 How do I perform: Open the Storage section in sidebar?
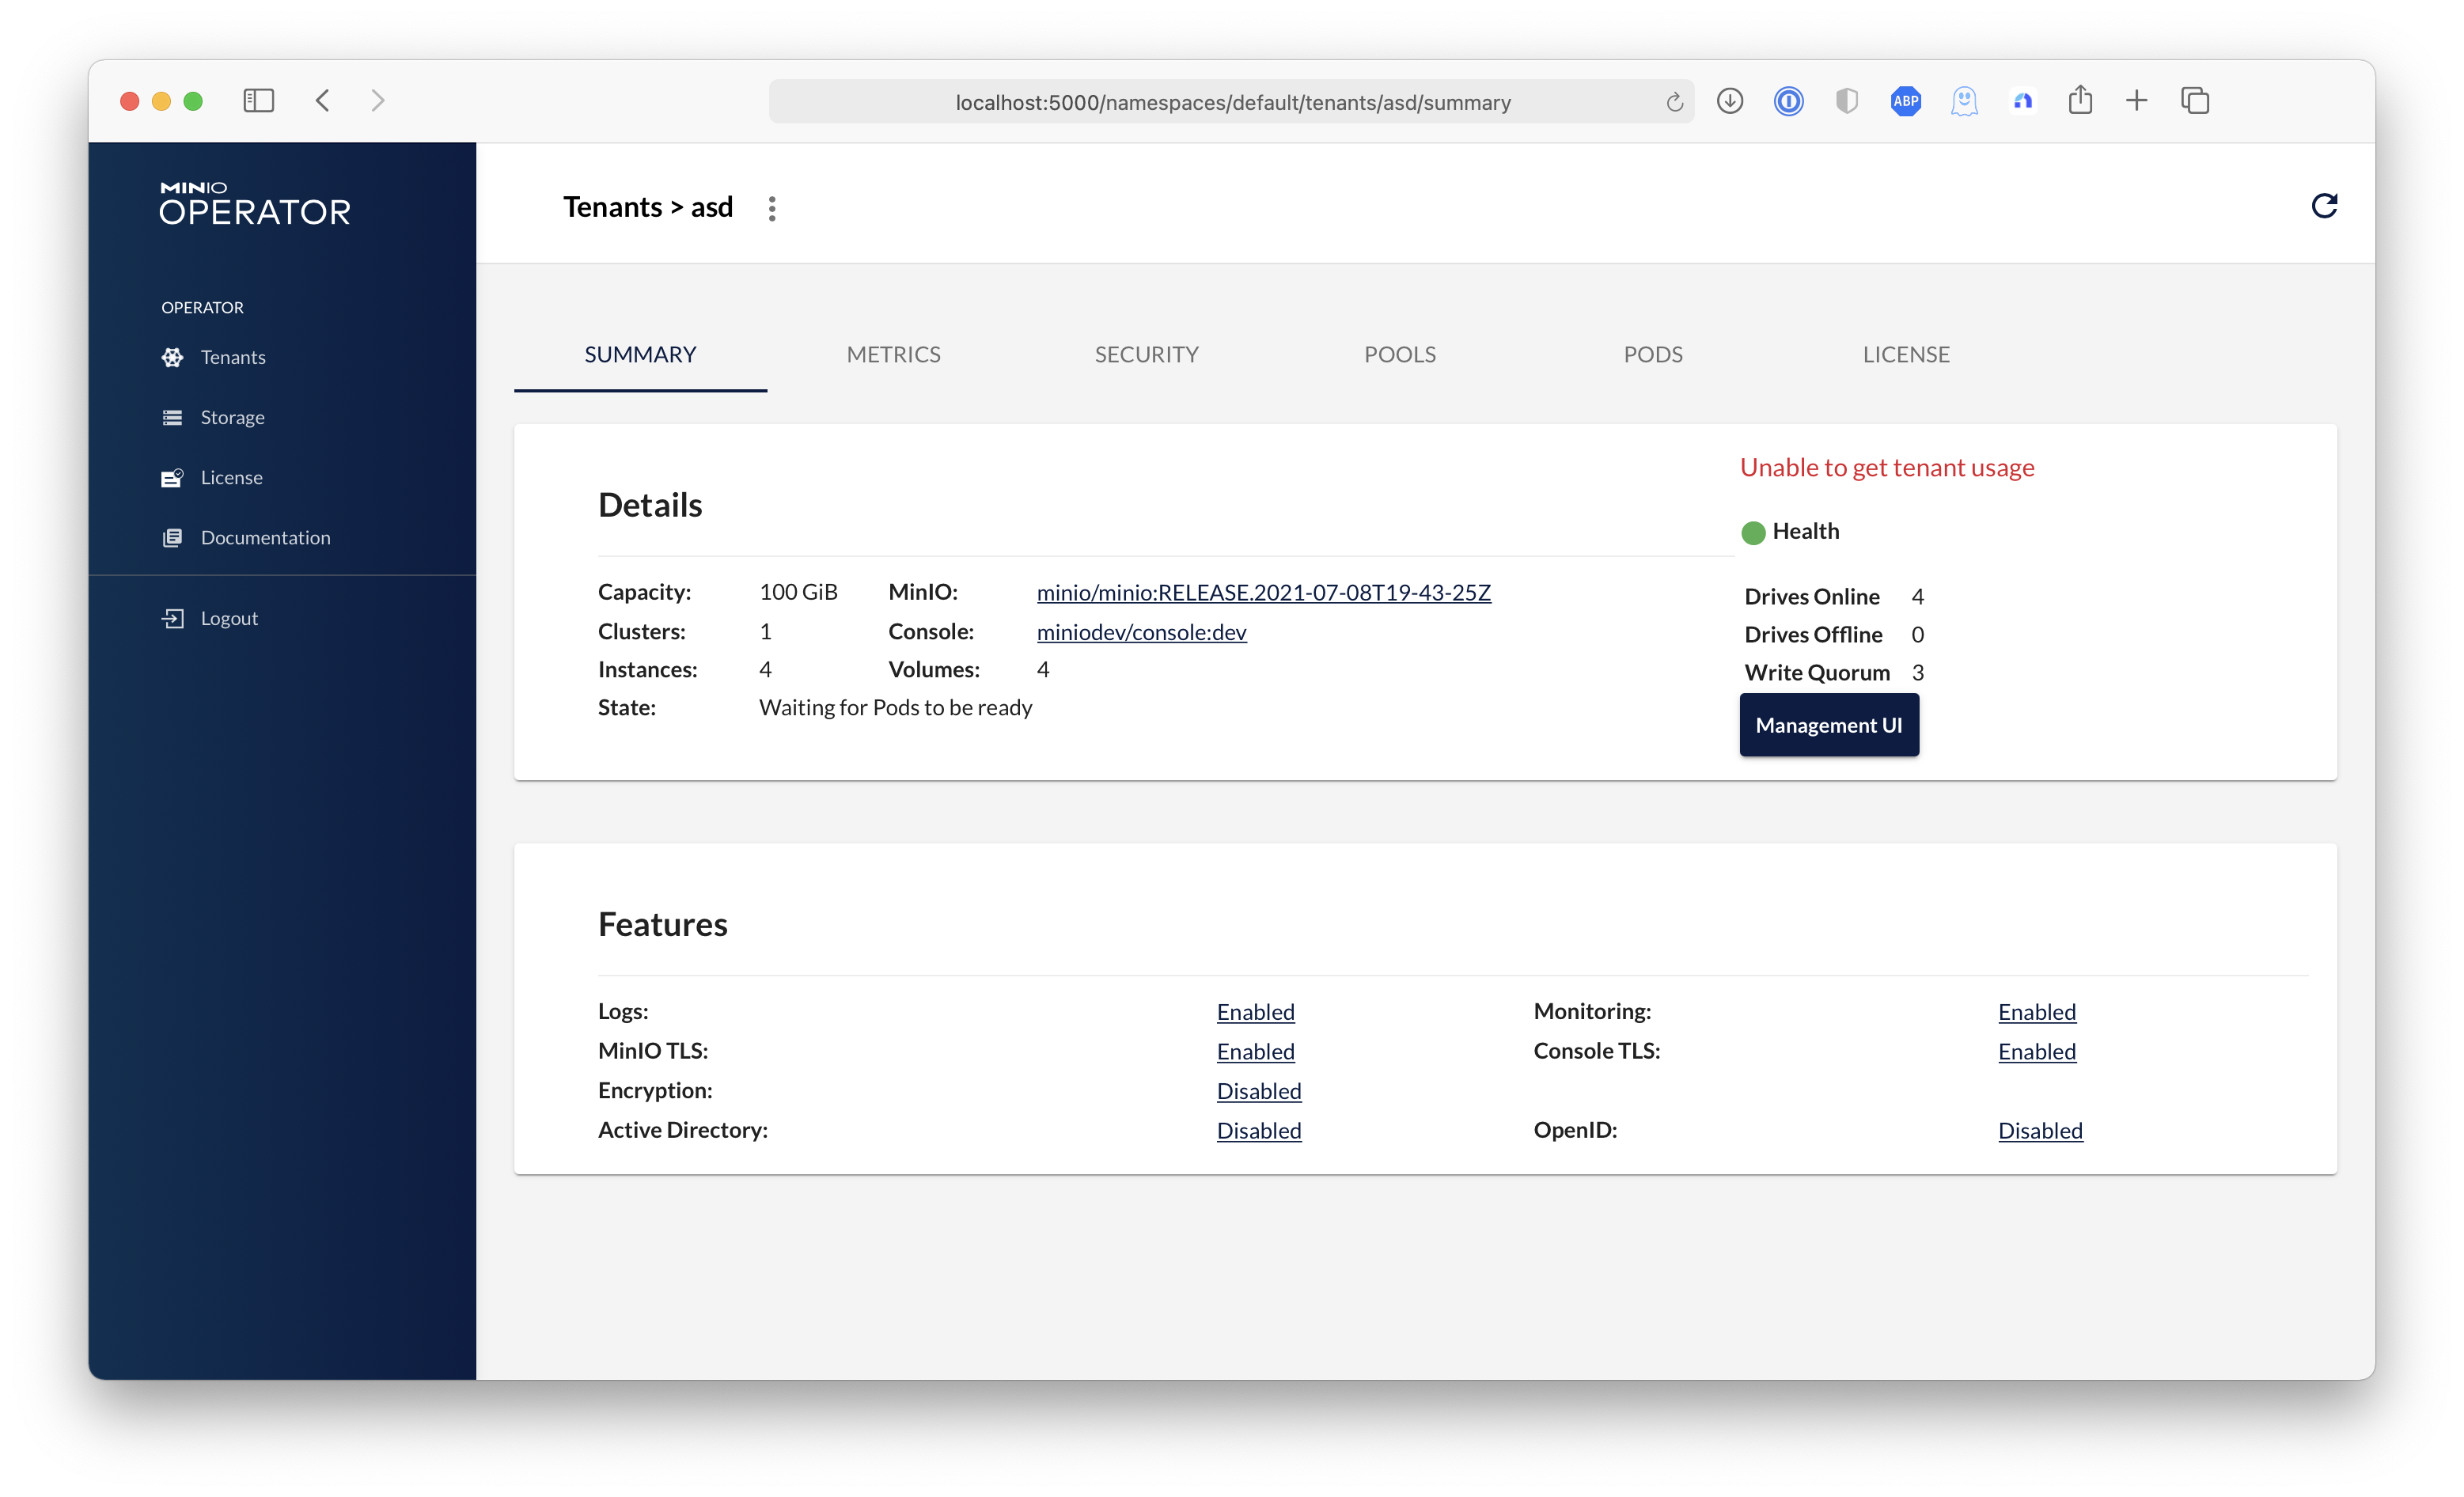[x=231, y=417]
